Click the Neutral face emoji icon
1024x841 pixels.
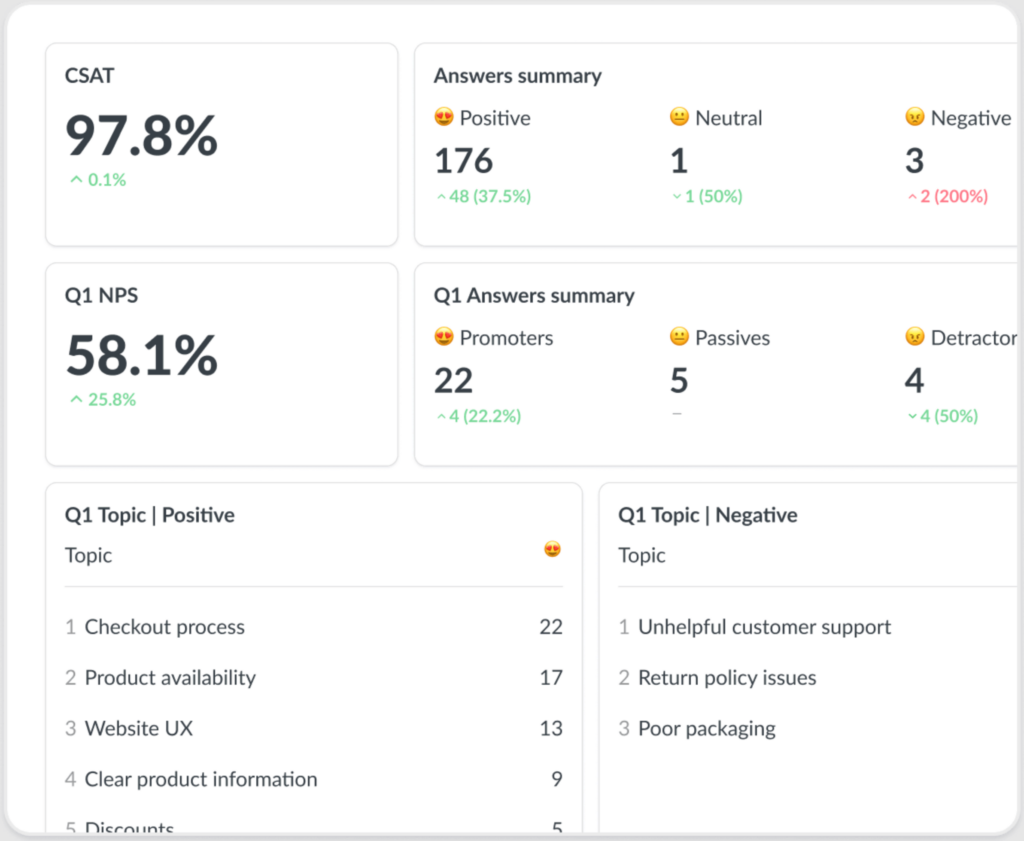pos(679,118)
